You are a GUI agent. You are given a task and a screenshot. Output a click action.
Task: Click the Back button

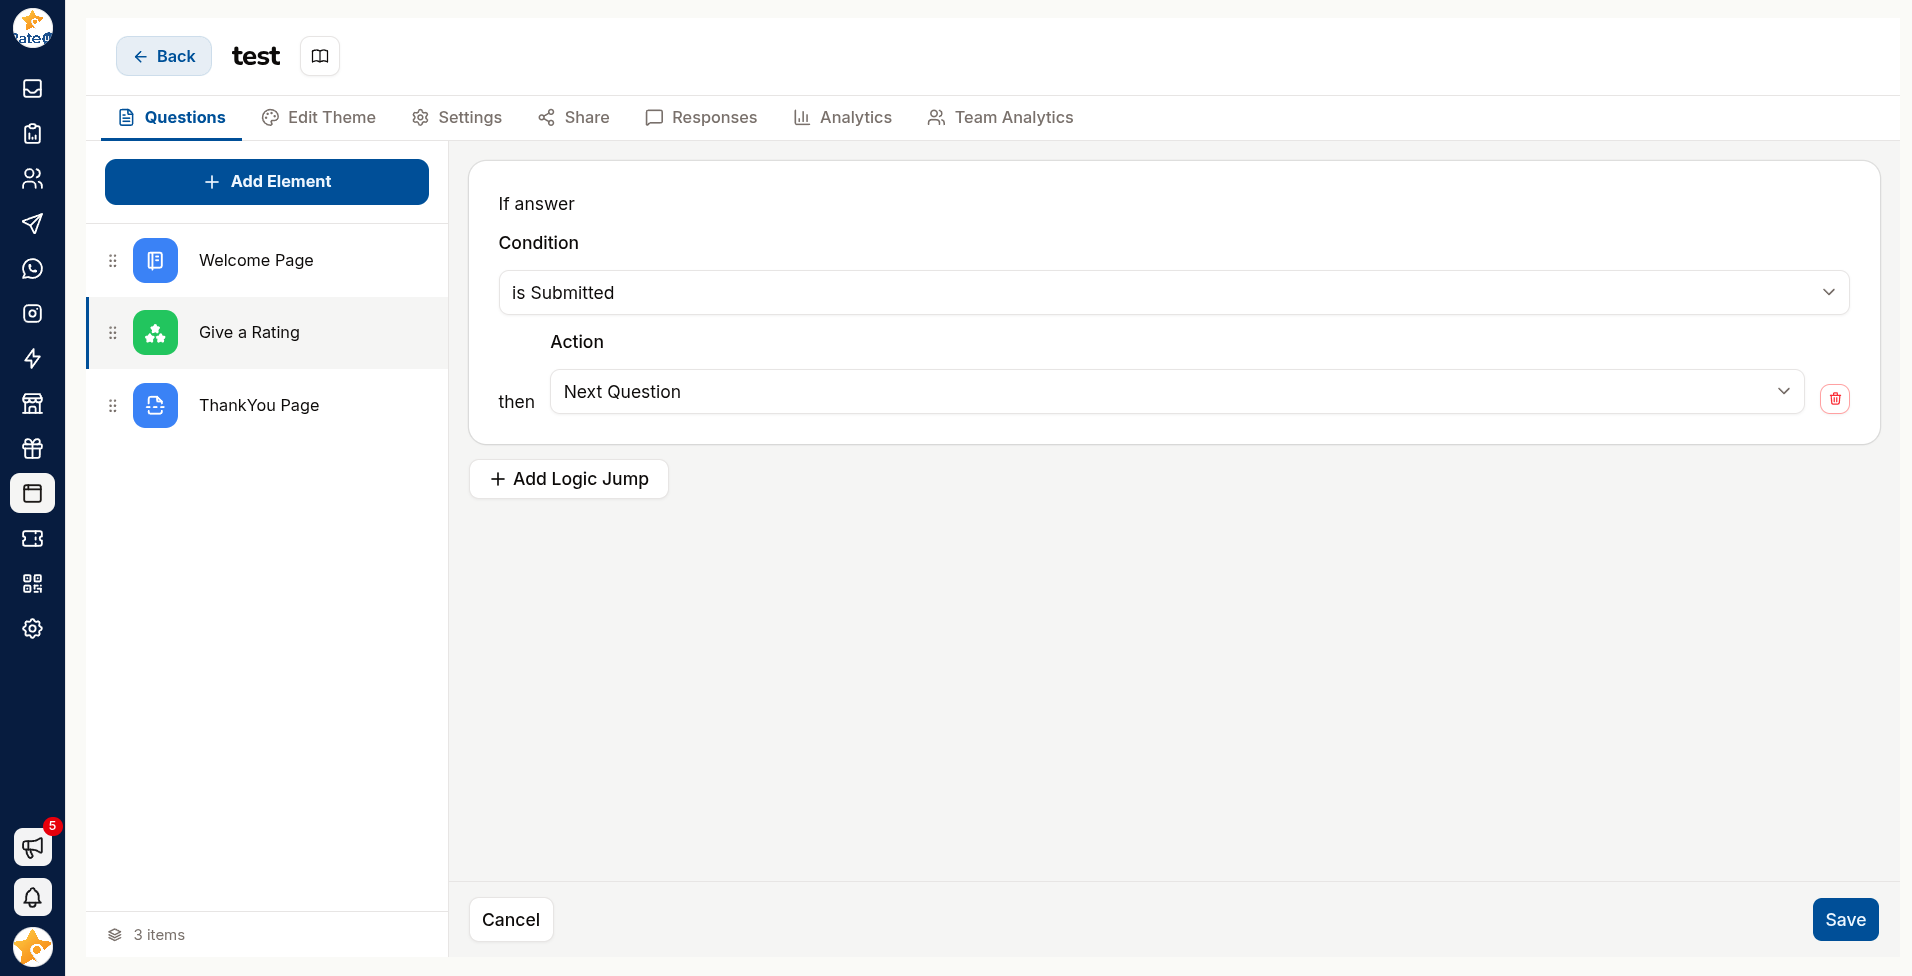(164, 56)
